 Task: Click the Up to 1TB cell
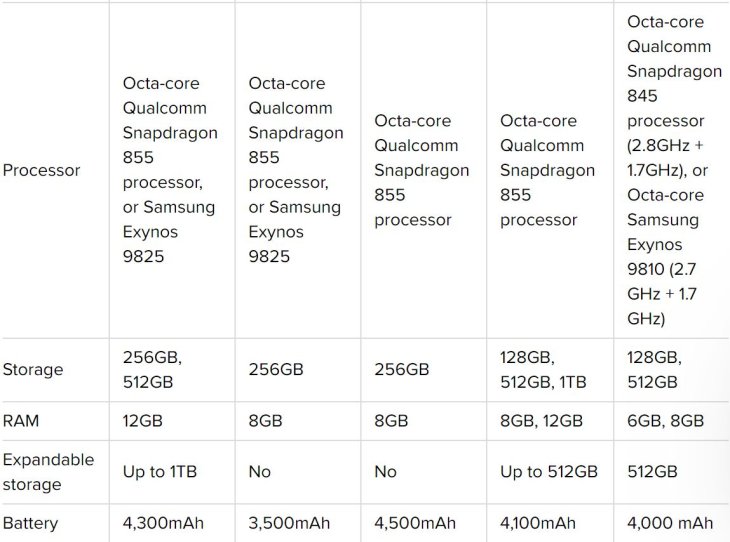coord(160,472)
